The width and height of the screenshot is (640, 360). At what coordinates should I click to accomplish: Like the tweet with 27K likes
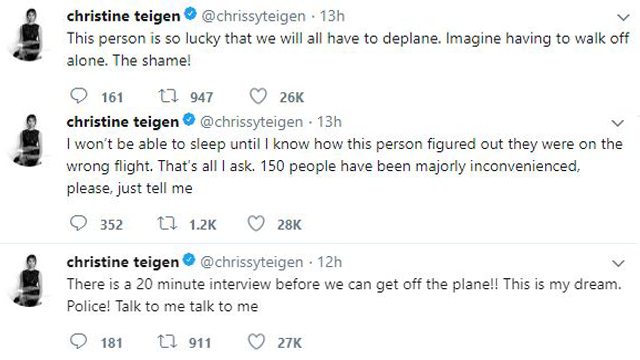click(256, 342)
